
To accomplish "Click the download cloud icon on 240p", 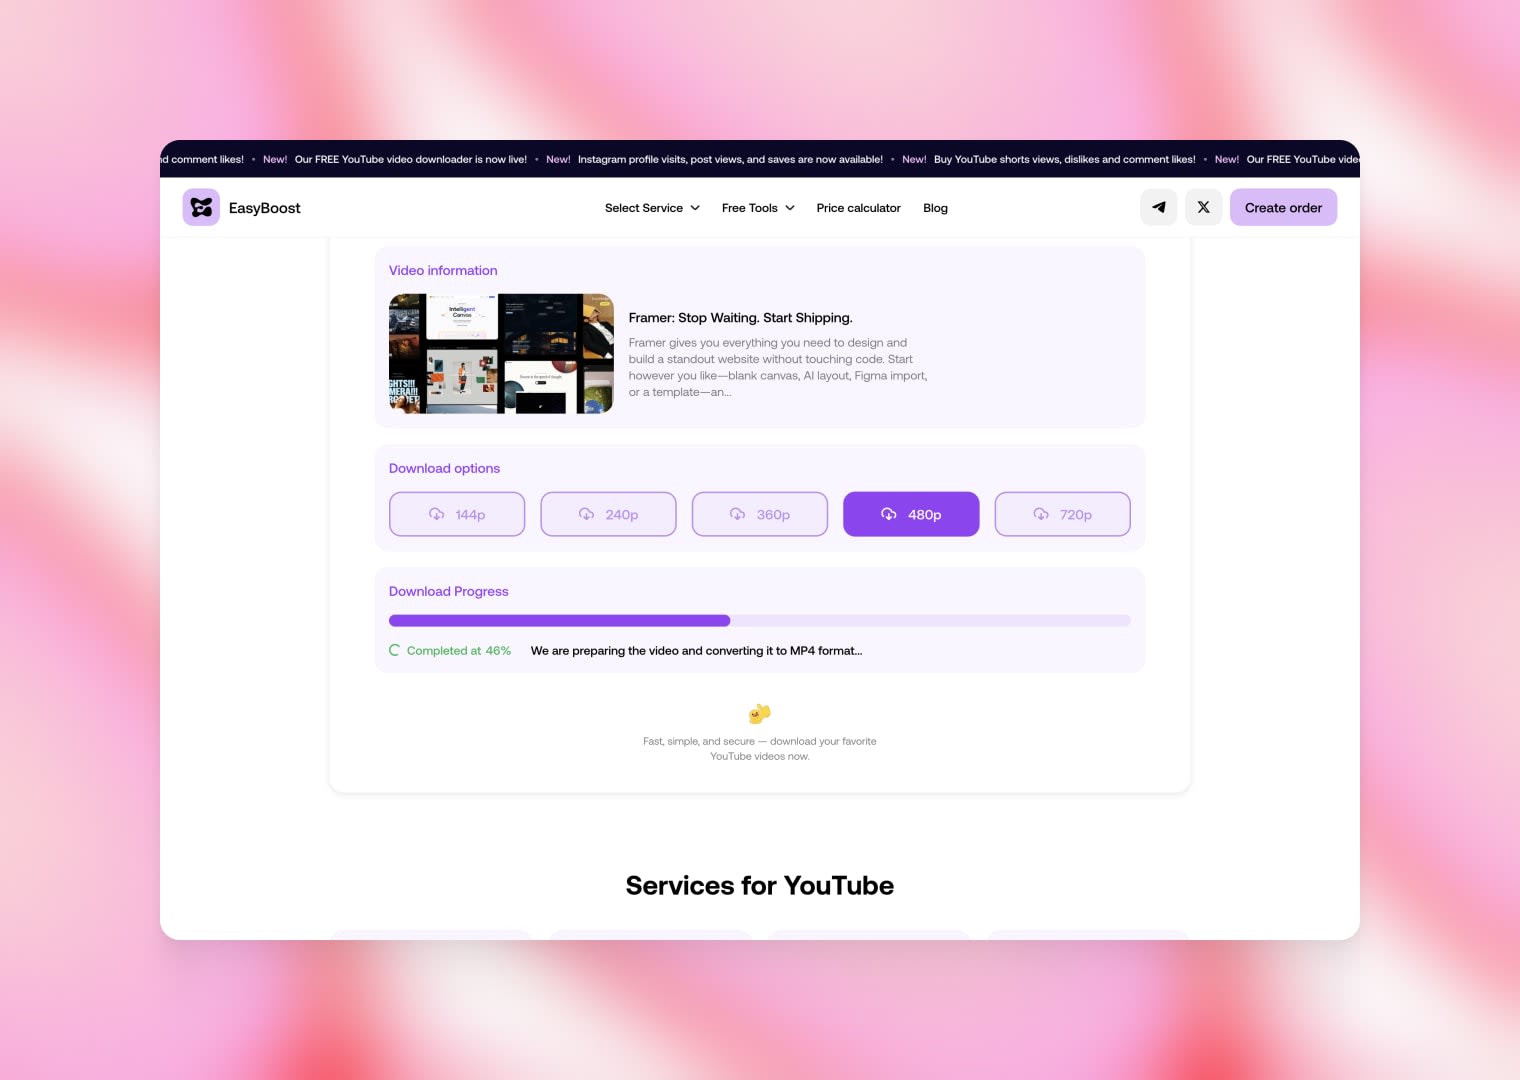I will 587,514.
